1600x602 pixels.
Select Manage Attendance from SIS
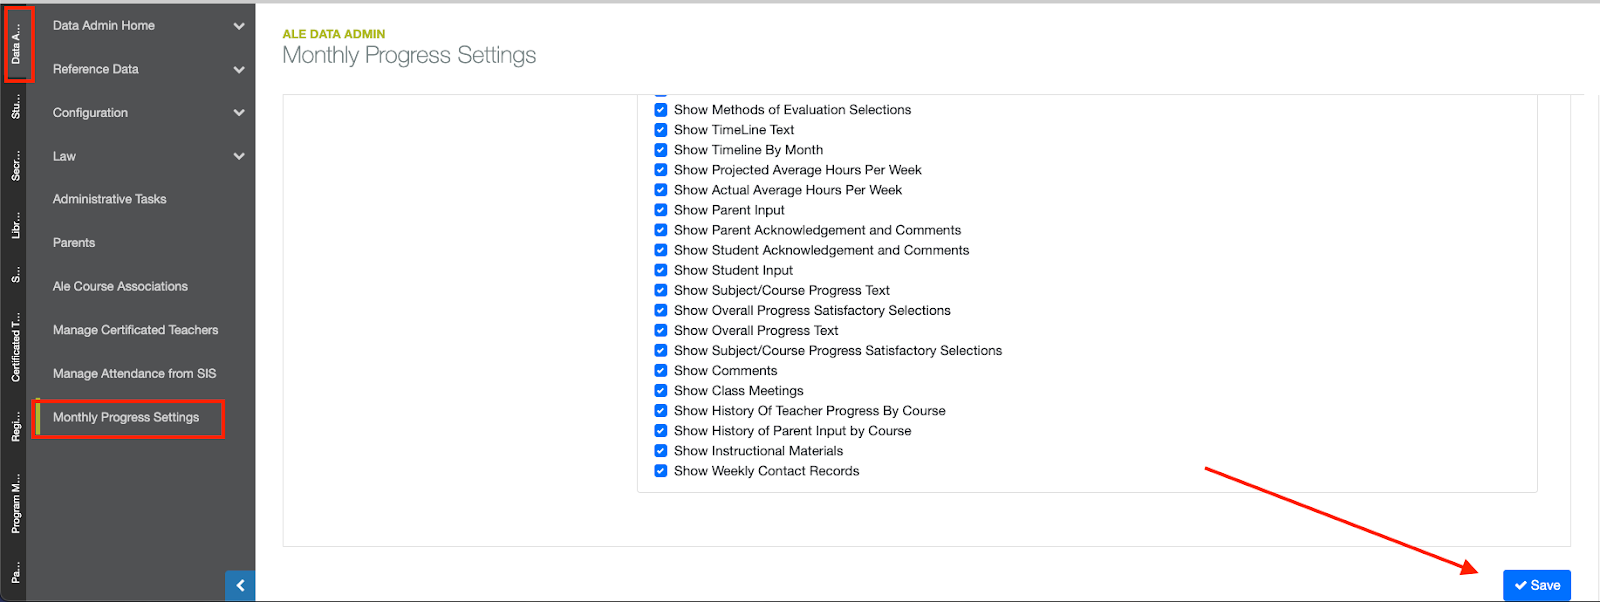134,374
